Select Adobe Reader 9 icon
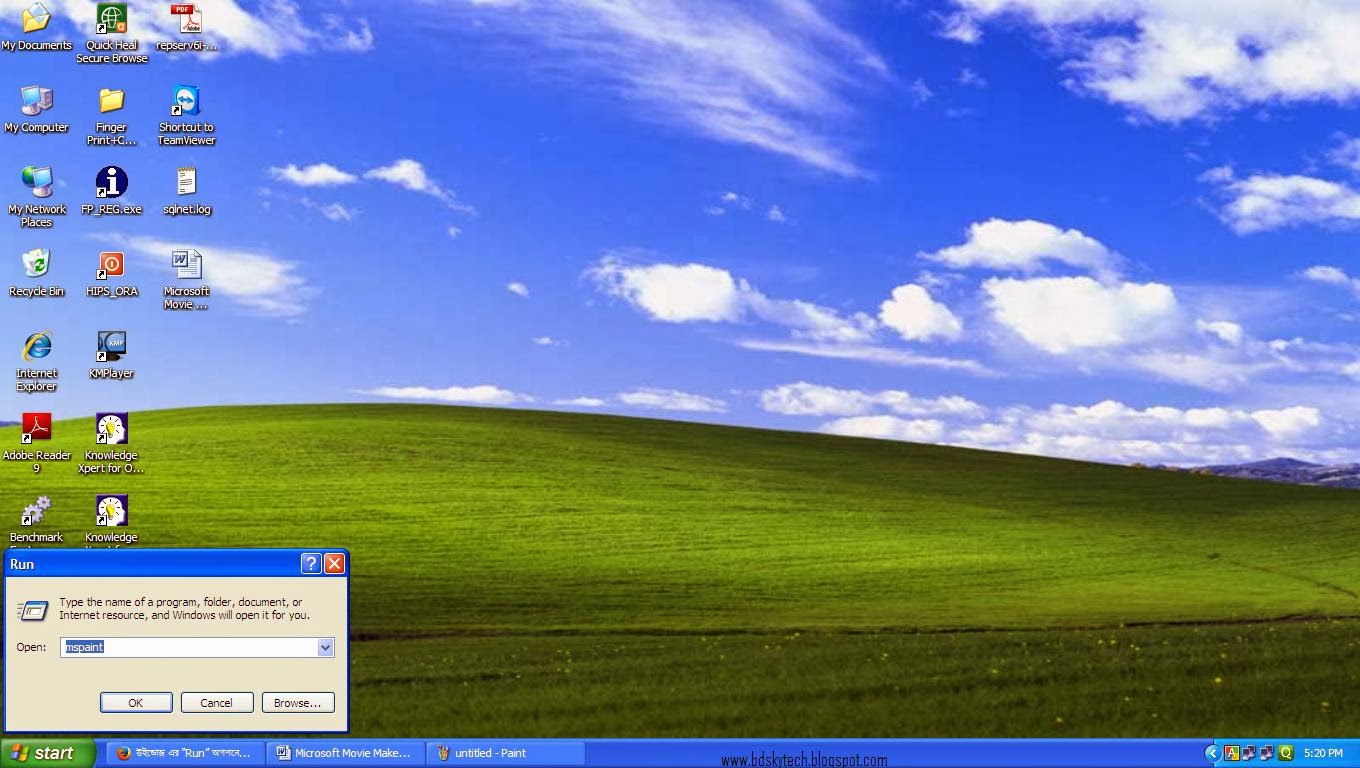 point(36,443)
